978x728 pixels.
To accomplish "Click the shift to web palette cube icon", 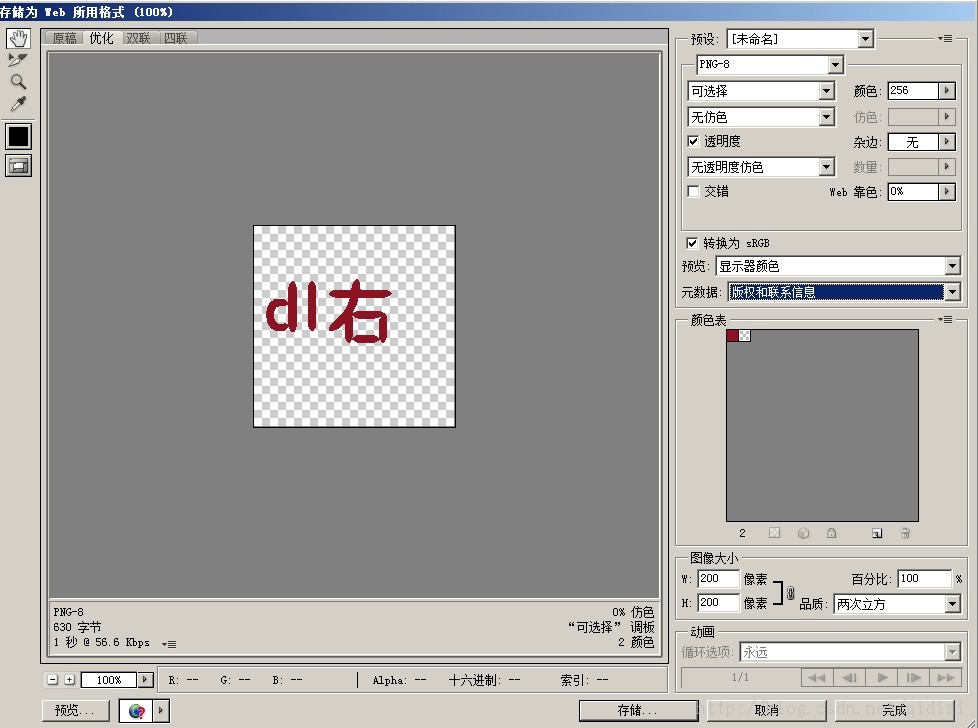I will click(x=803, y=533).
